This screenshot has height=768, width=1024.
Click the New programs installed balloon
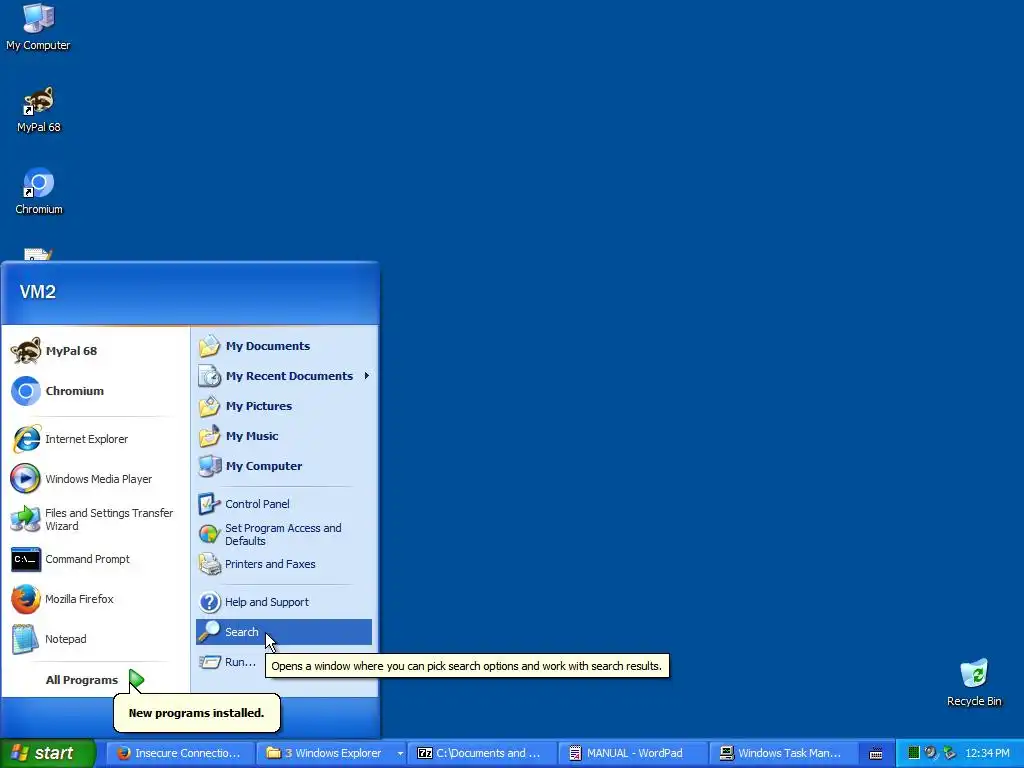[x=197, y=713]
